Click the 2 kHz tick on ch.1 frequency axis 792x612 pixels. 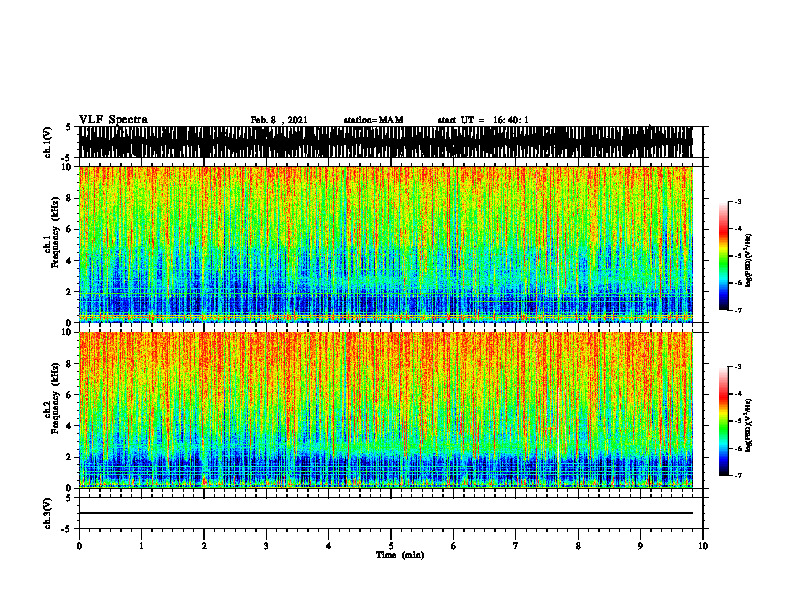coord(70,292)
